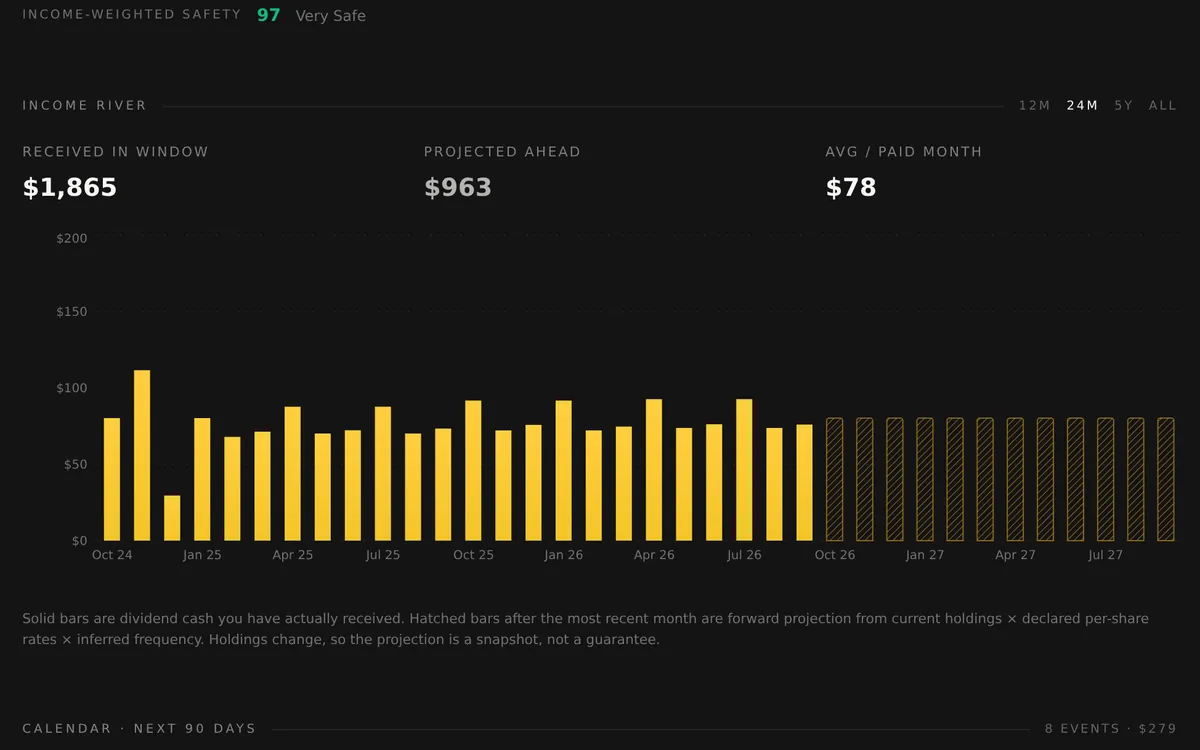Click the $100 y-axis label

72,388
